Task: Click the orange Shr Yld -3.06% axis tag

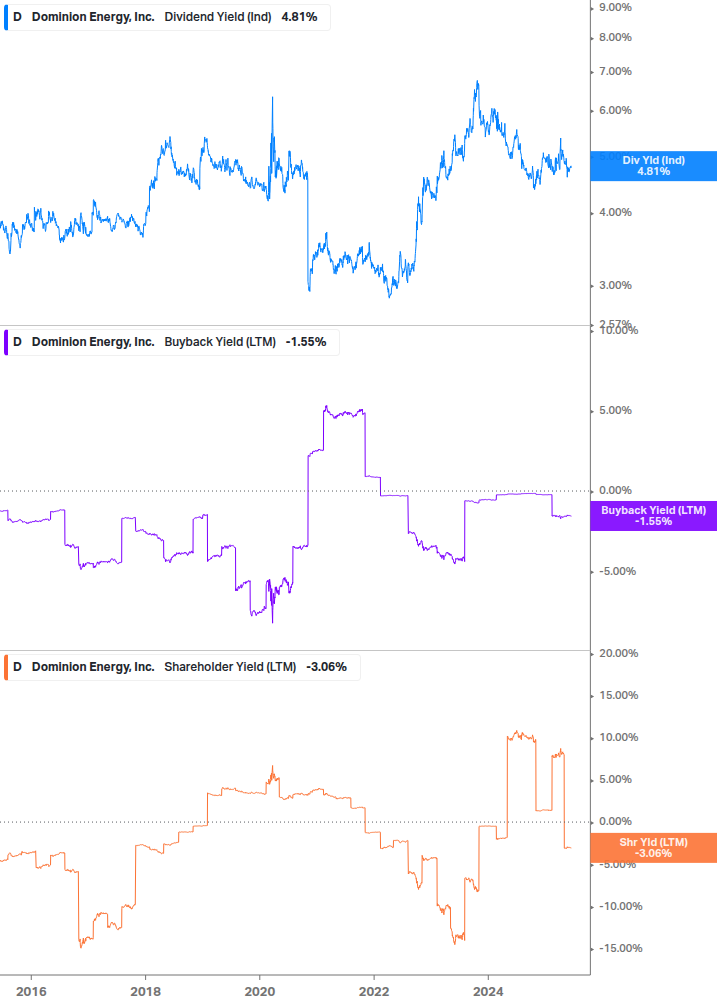Action: (654, 848)
